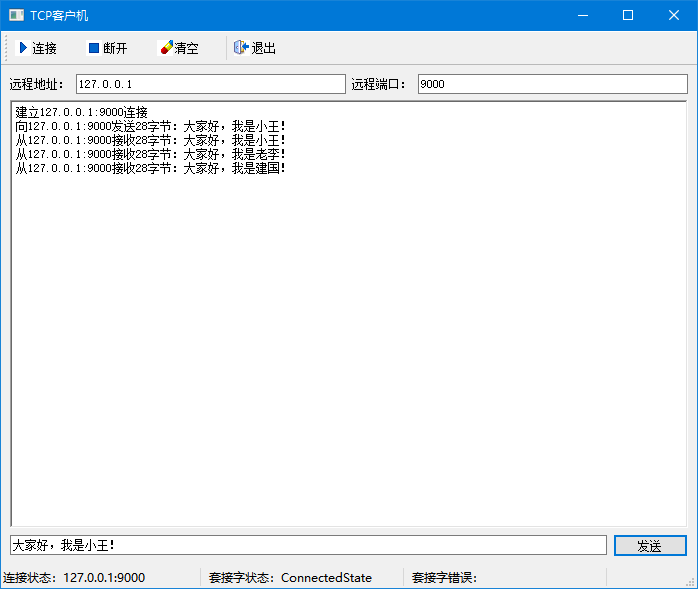Click the 退出 exit toolbar button
698x589 pixels.
point(255,48)
